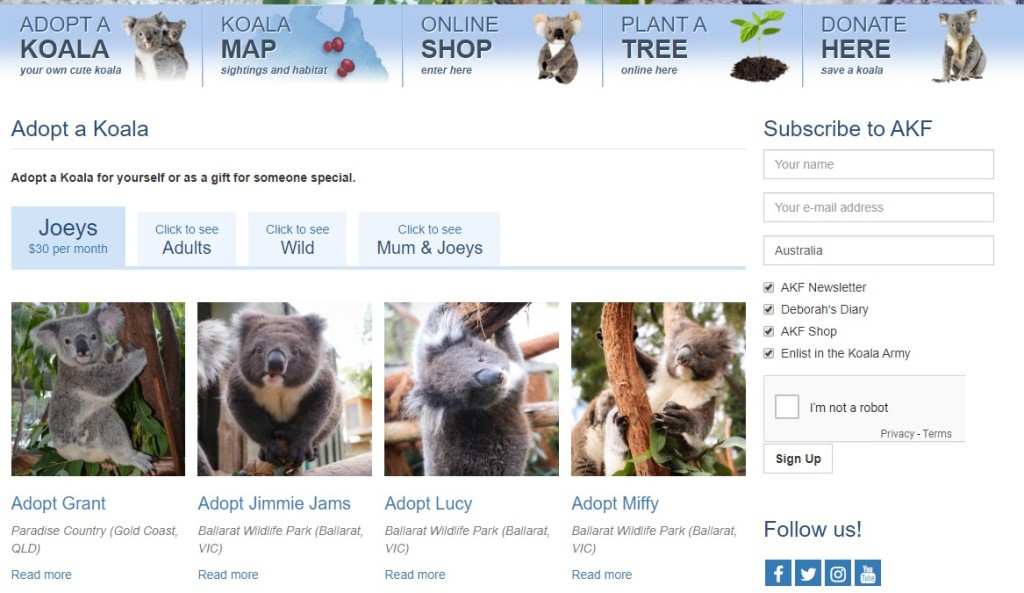1024x593 pixels.
Task: Open the Instagram social icon
Action: point(838,573)
